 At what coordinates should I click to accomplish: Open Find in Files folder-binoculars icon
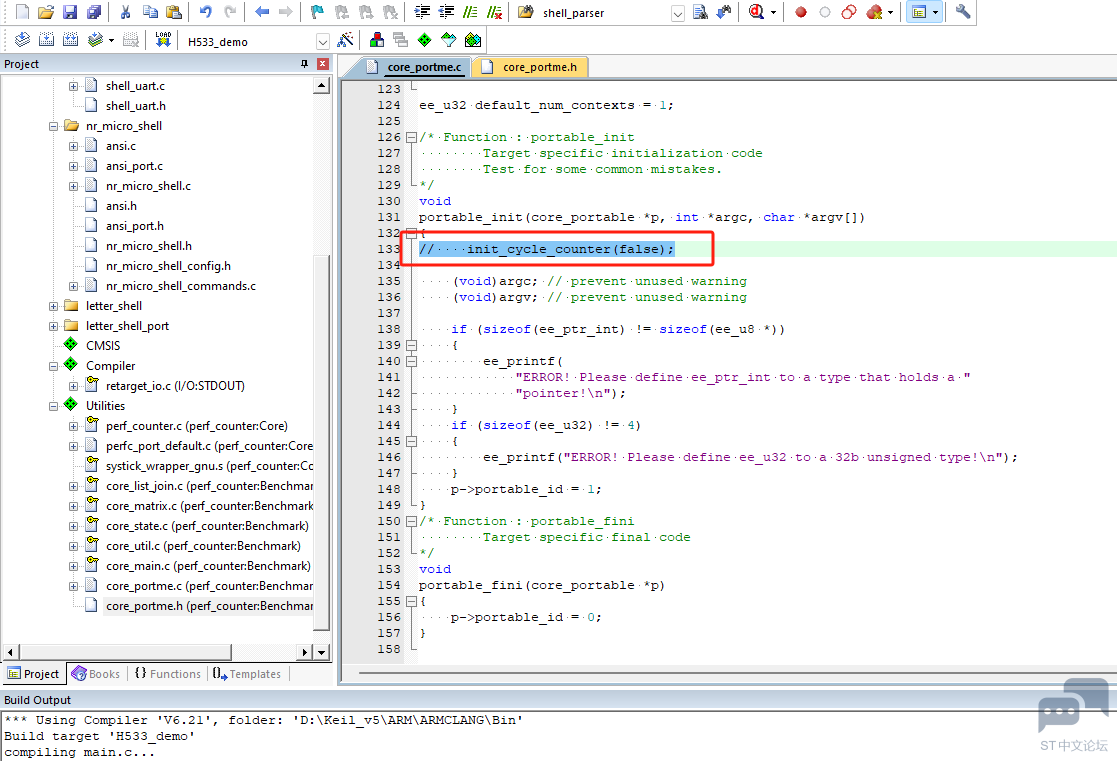coord(526,12)
